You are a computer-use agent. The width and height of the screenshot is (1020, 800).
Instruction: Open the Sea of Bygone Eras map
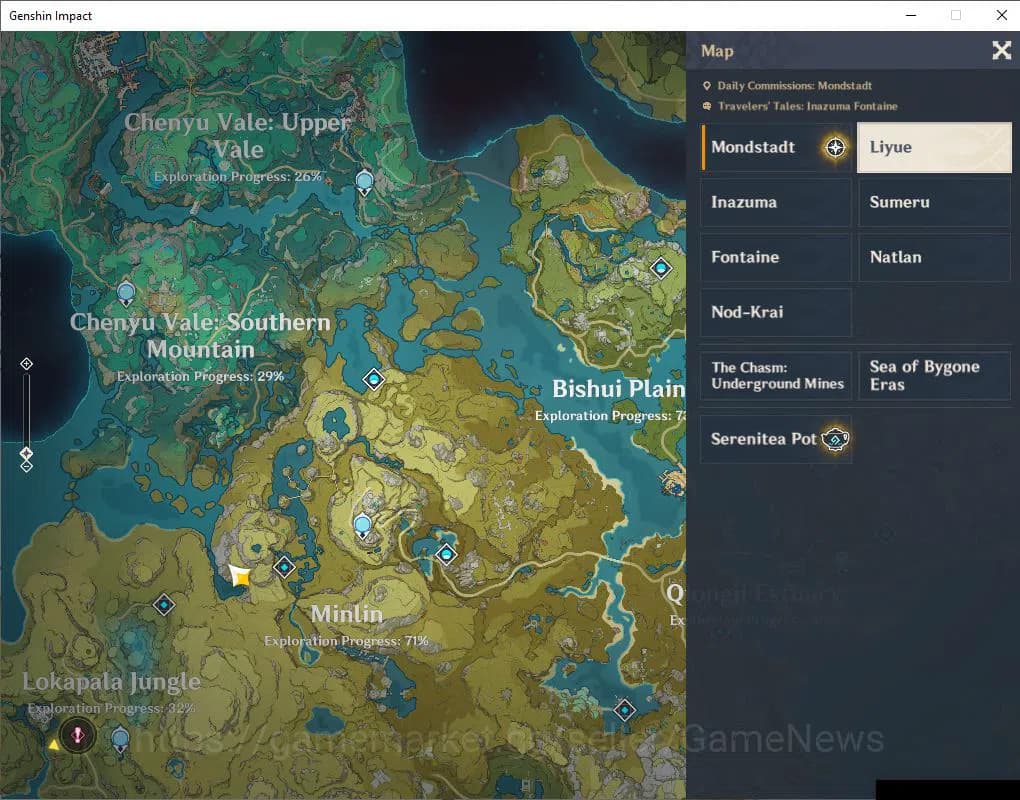pyautogui.click(x=934, y=376)
